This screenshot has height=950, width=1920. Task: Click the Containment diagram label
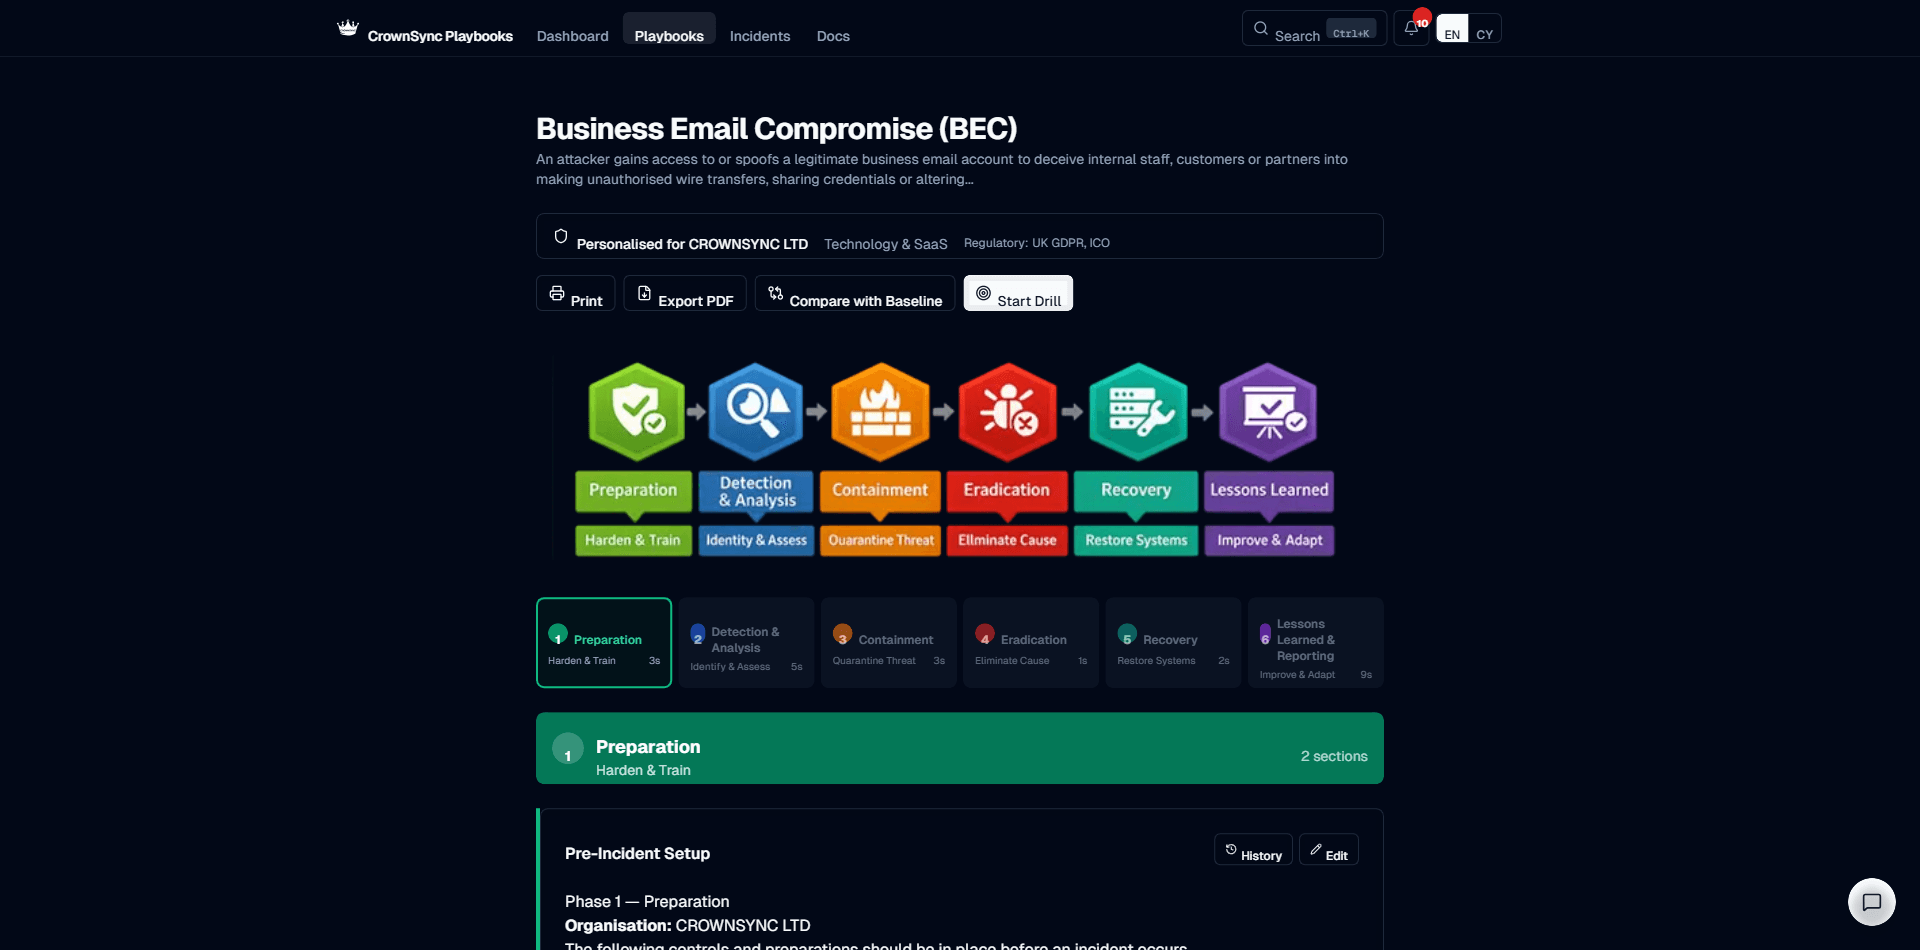pyautogui.click(x=880, y=491)
